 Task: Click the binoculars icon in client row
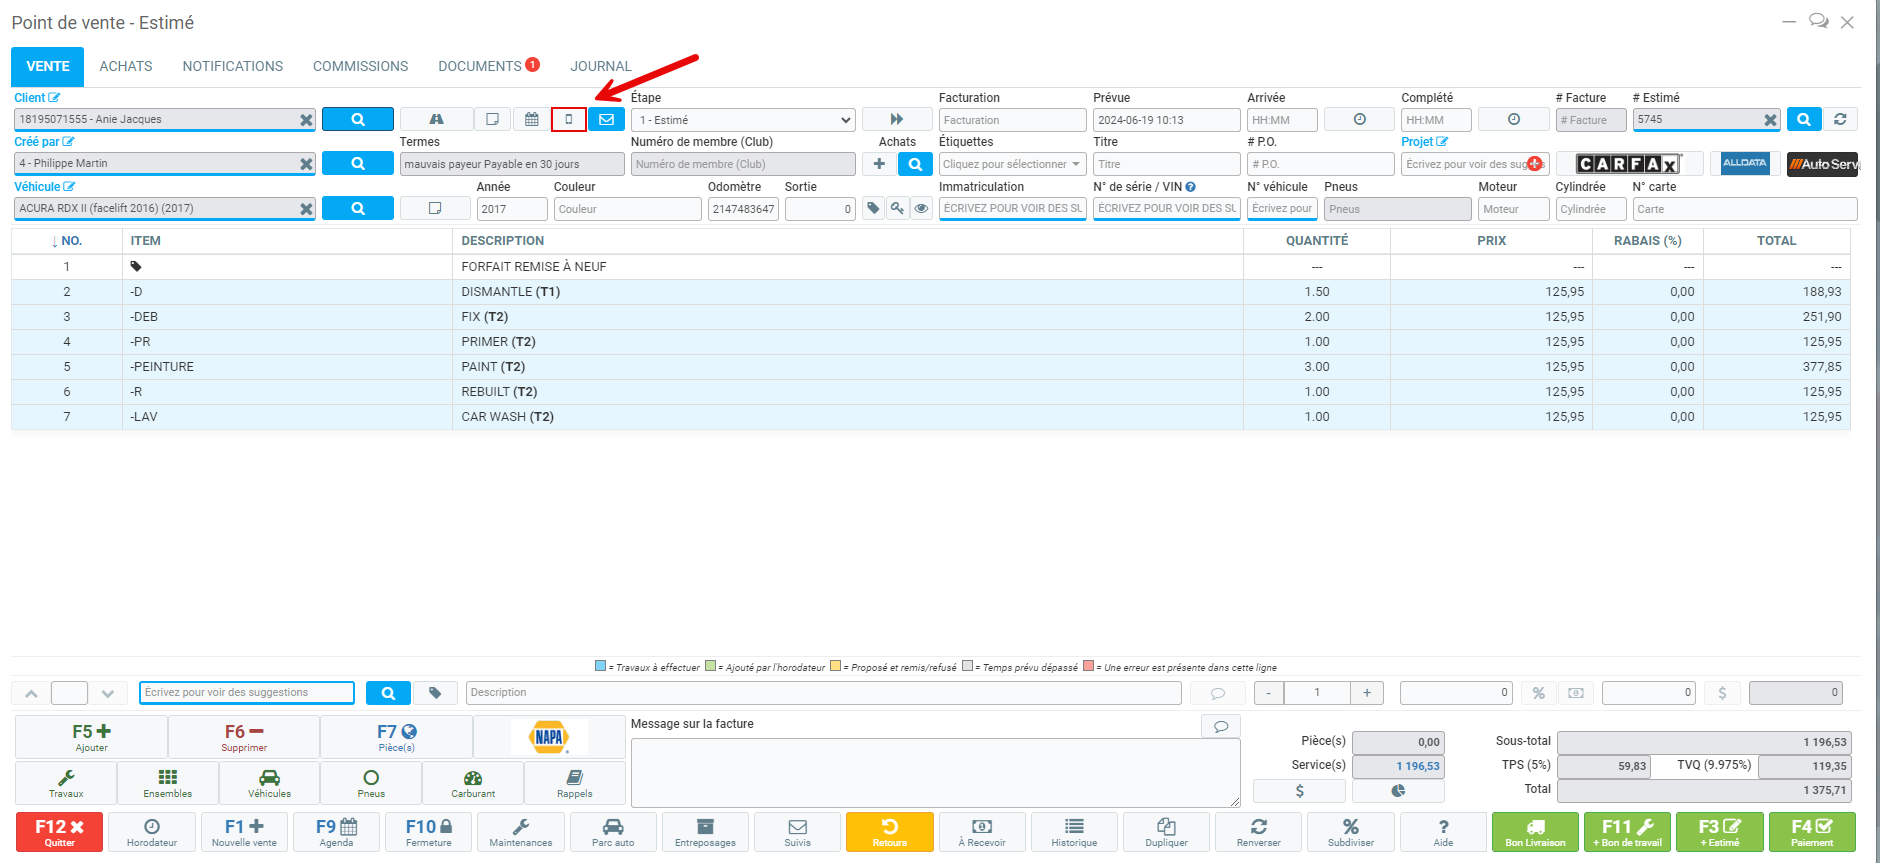tap(436, 119)
